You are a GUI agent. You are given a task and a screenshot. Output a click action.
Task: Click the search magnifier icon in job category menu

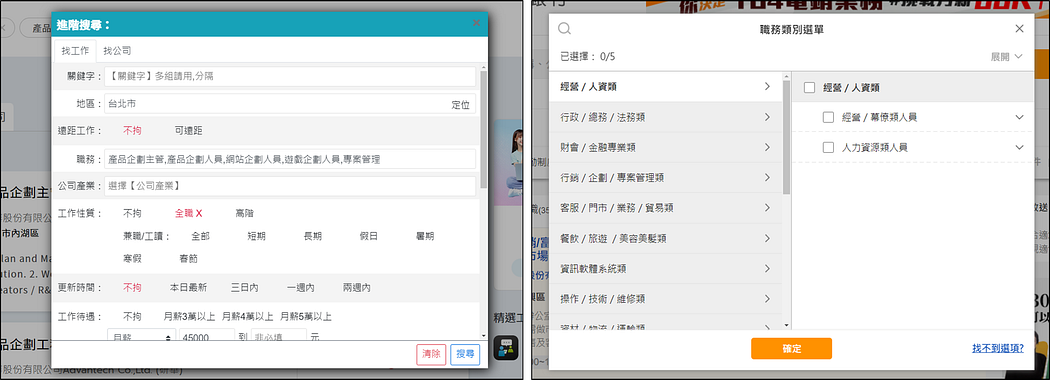pyautogui.click(x=565, y=28)
